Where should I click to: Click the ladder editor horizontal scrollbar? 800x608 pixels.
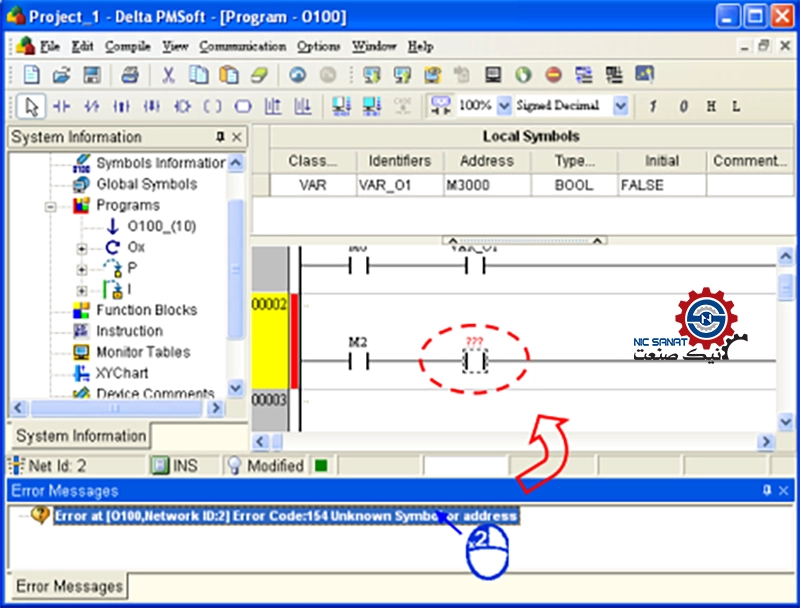coord(510,441)
